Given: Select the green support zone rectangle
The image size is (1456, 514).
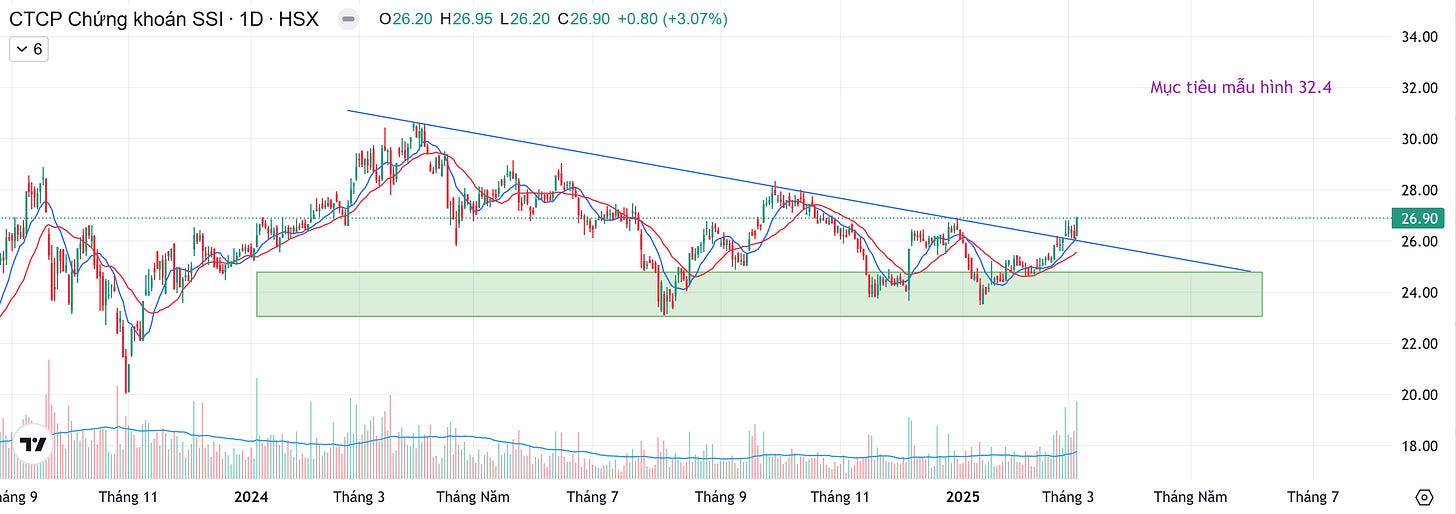Looking at the screenshot, I should [x=759, y=294].
